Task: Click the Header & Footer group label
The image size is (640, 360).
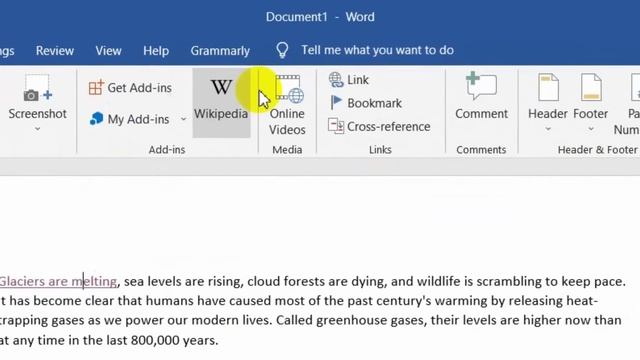Action: [597, 150]
